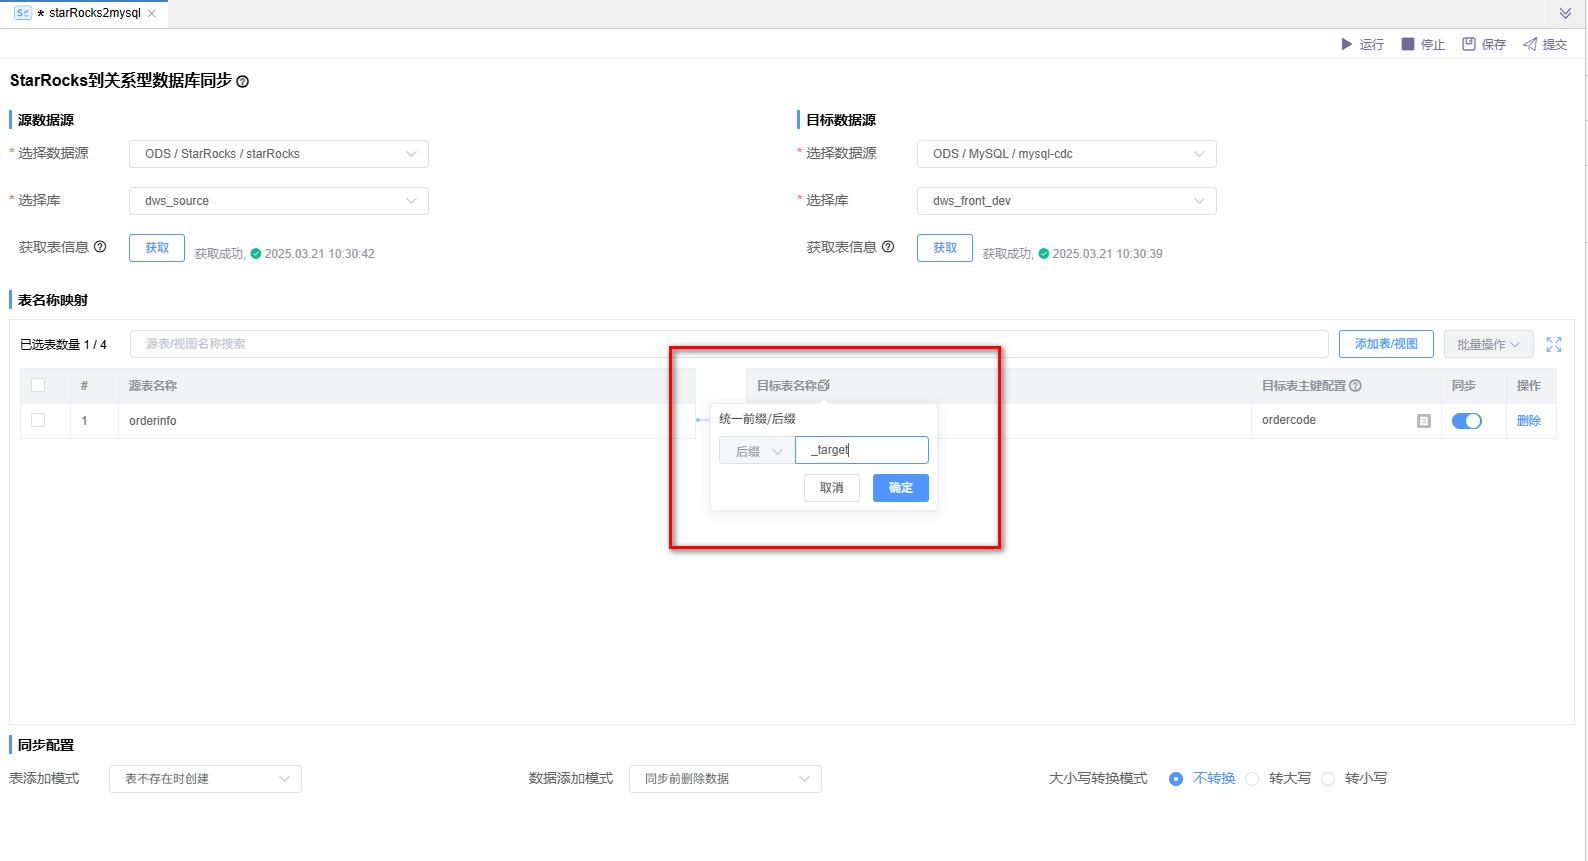Click the fullscreen expand icon in table mapping
This screenshot has height=861, width=1588.
(1554, 344)
